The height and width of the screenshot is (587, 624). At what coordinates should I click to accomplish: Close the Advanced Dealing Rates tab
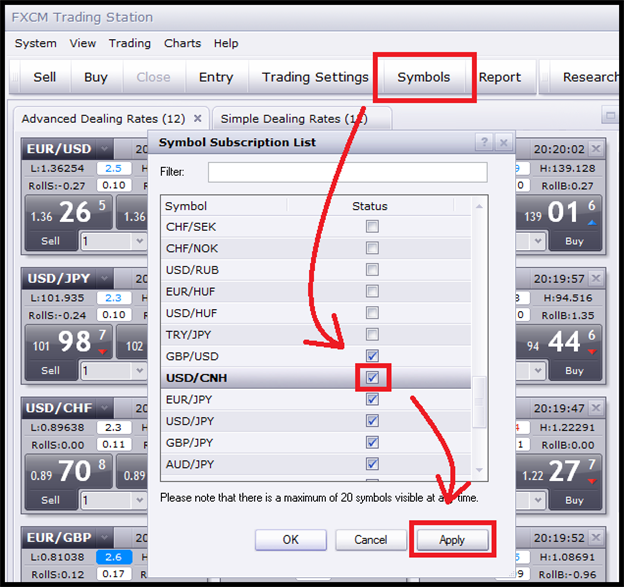click(197, 119)
